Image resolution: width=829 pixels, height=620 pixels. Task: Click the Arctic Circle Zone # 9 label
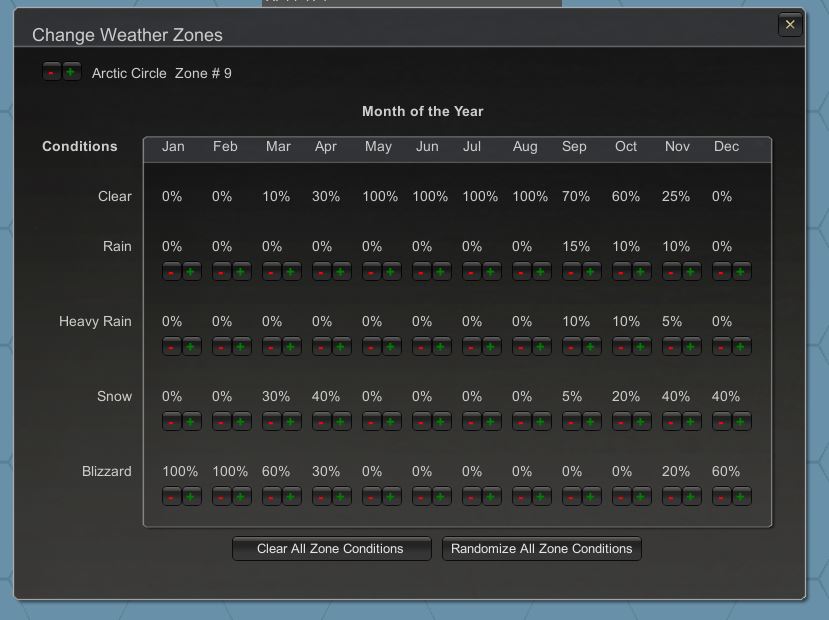tap(162, 73)
